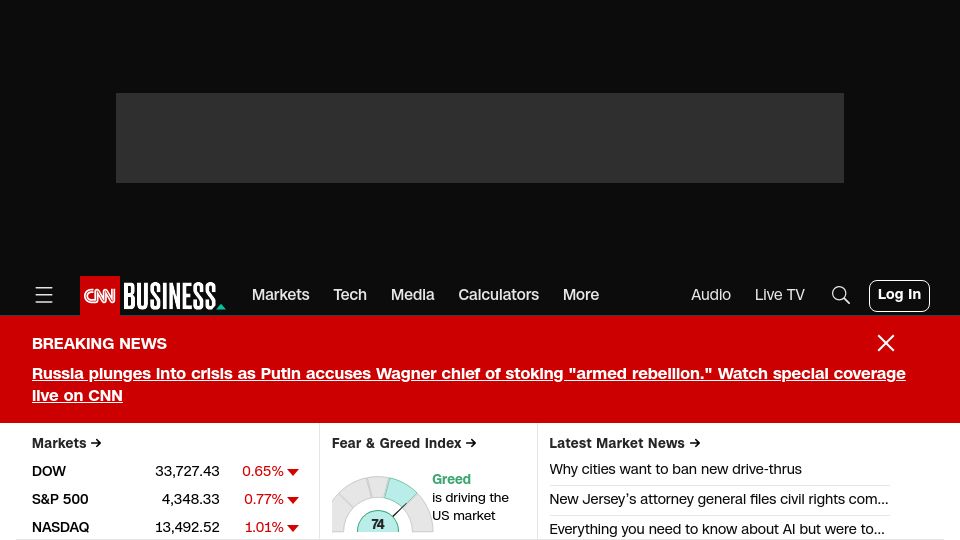This screenshot has height=540, width=960.
Task: Select the NASDAQ index label
Action: click(61, 527)
